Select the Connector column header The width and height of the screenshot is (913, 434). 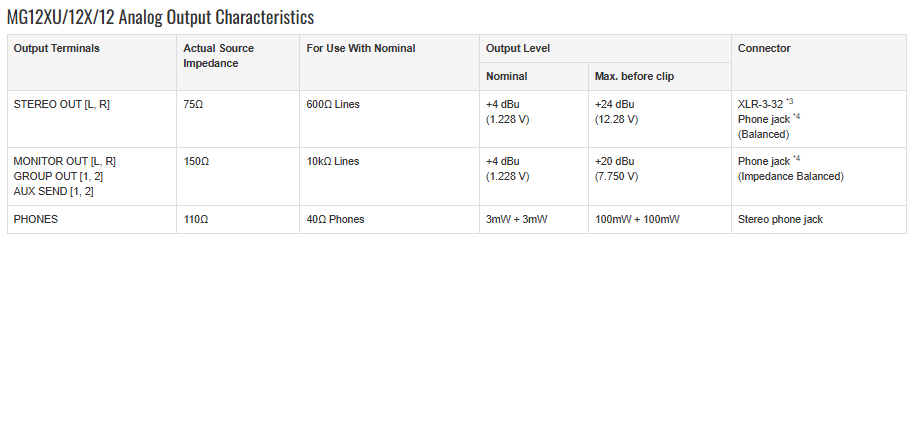coord(819,62)
